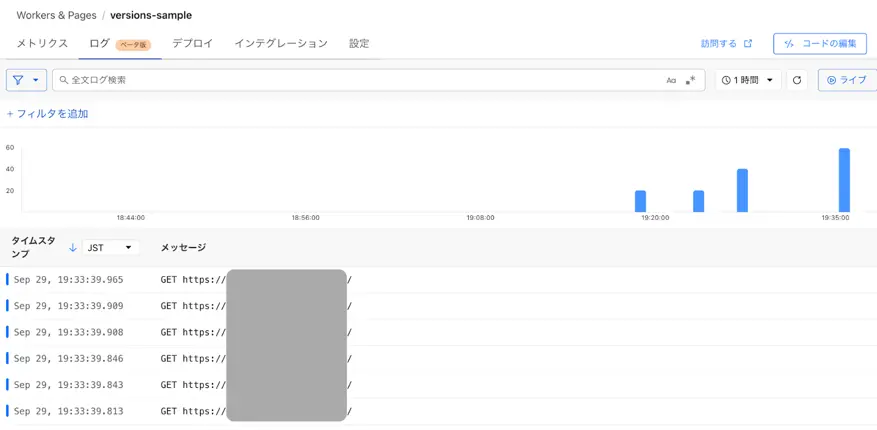Screen dimensions: 877x430
Task: Open the 訪問する link
Action: point(727,44)
